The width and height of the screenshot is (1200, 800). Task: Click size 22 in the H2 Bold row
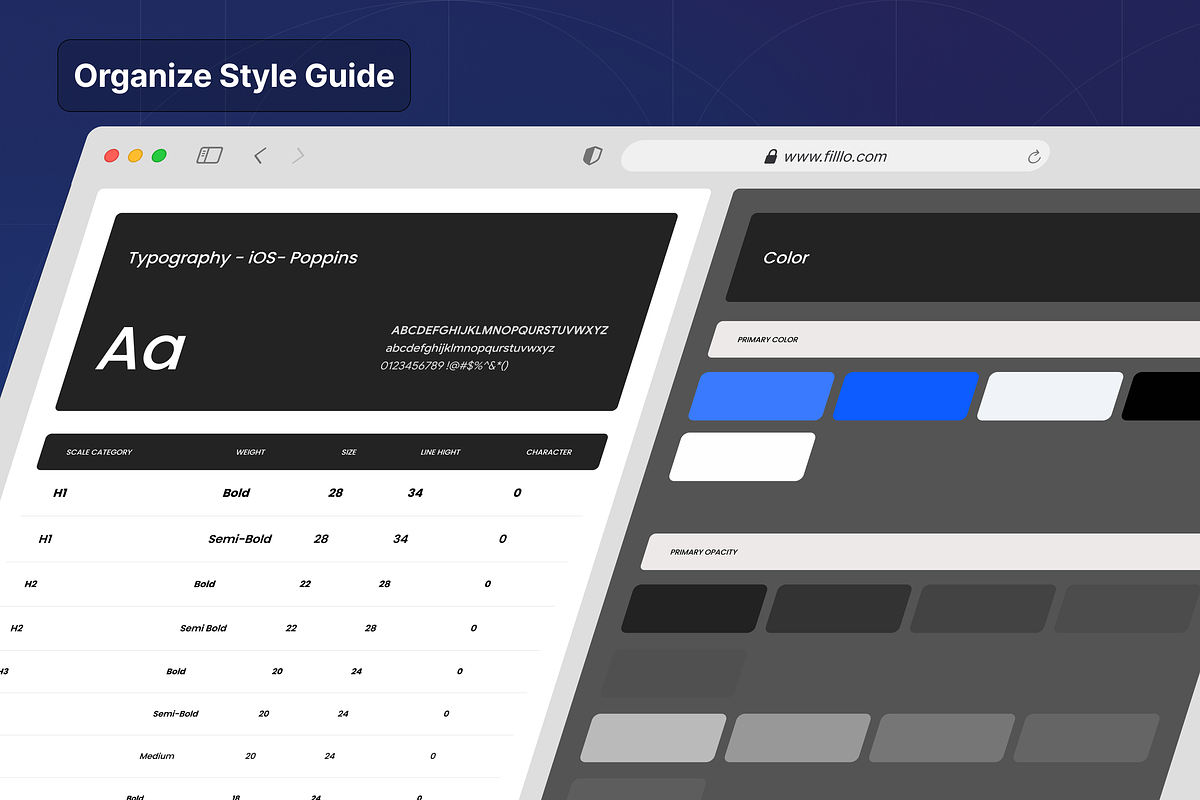click(305, 584)
